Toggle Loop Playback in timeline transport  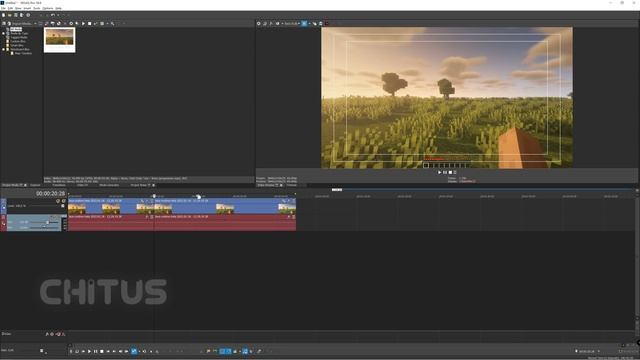77,351
